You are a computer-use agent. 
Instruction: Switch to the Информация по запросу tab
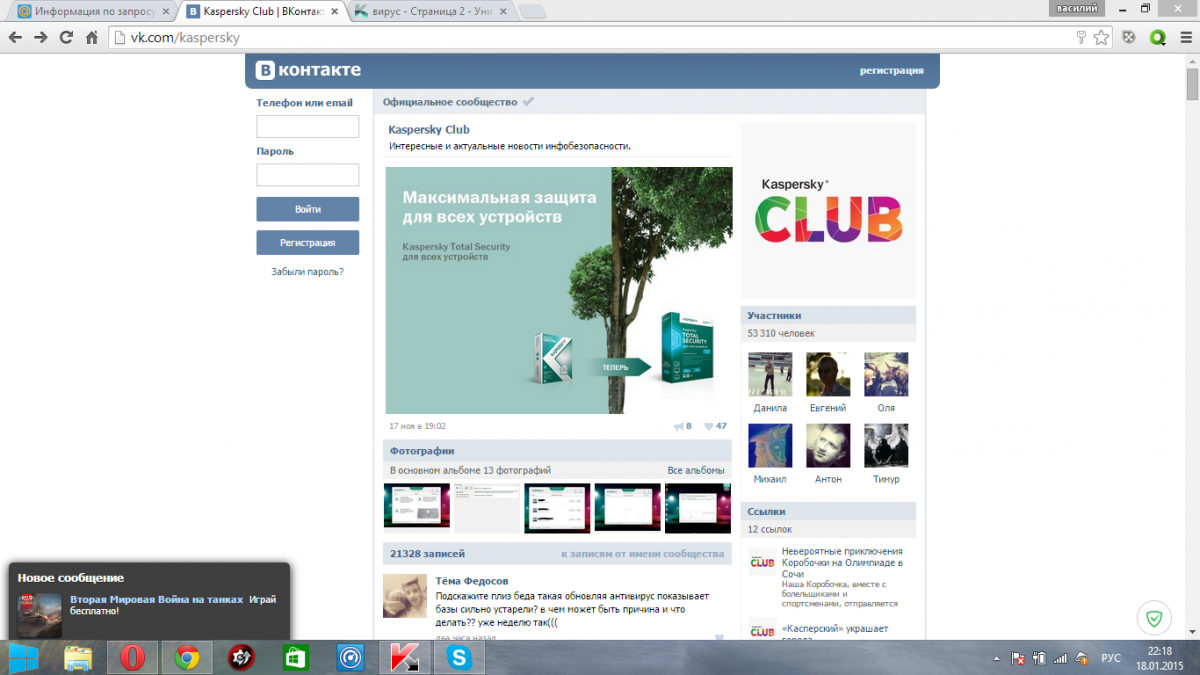95,11
